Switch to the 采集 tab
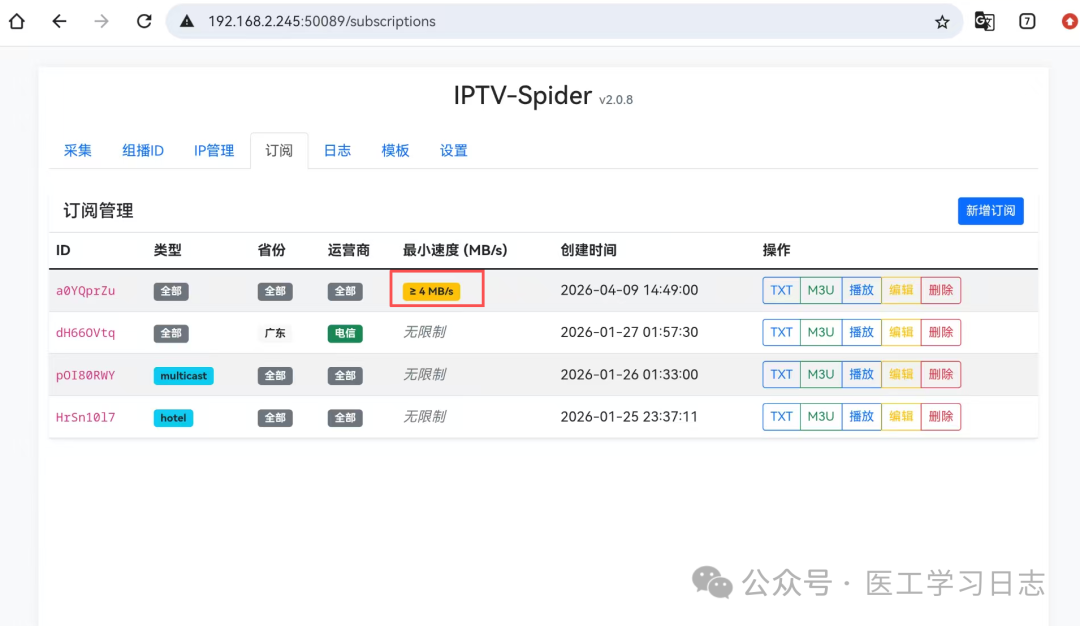This screenshot has height=626, width=1080. pos(78,151)
